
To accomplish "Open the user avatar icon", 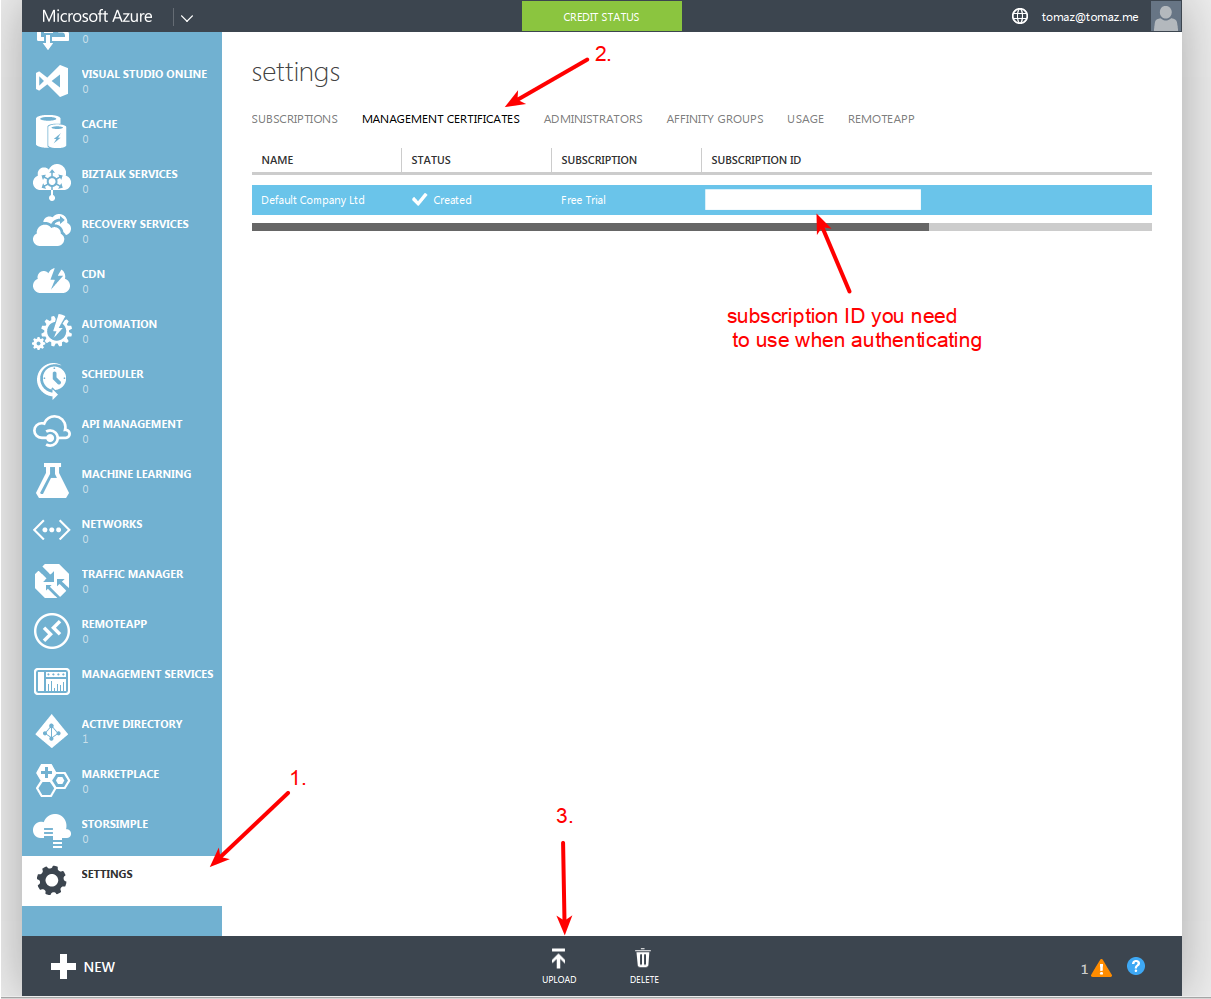I will coord(1166,16).
